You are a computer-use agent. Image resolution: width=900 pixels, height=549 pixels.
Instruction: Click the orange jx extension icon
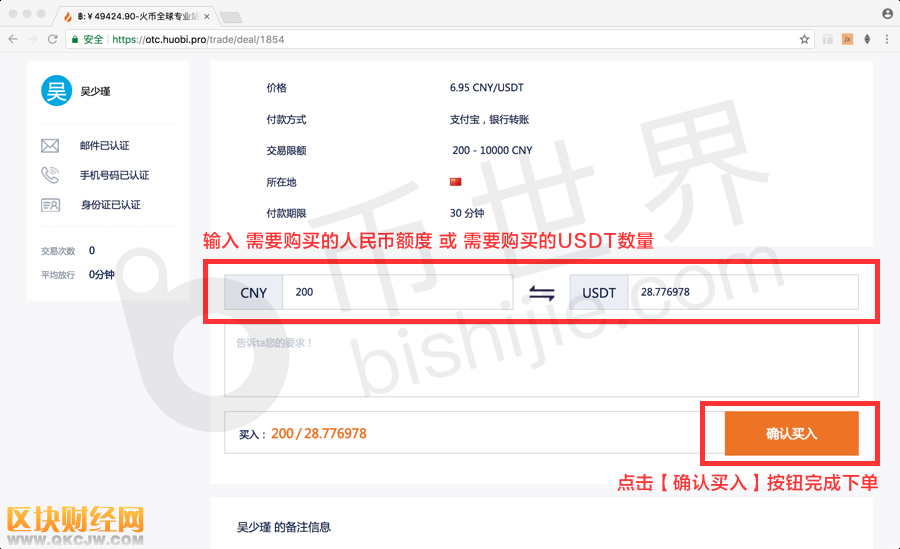(x=847, y=39)
